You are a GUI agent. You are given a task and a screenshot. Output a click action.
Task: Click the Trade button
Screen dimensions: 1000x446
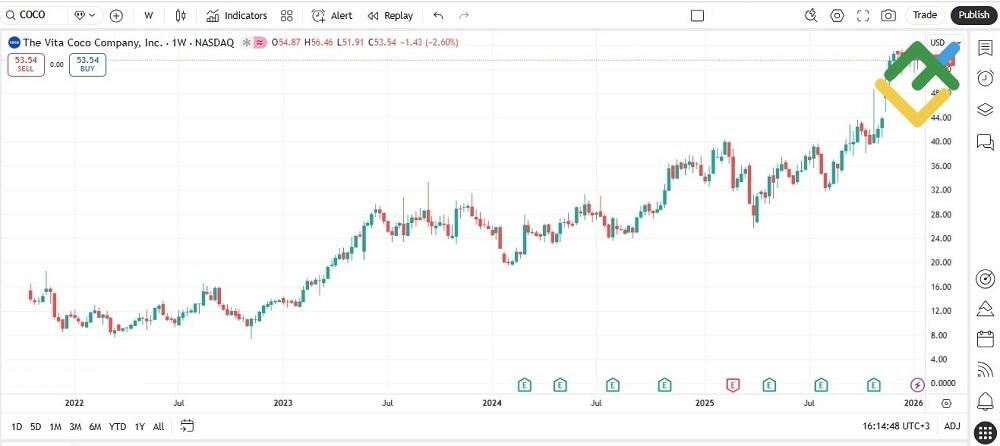tap(925, 15)
